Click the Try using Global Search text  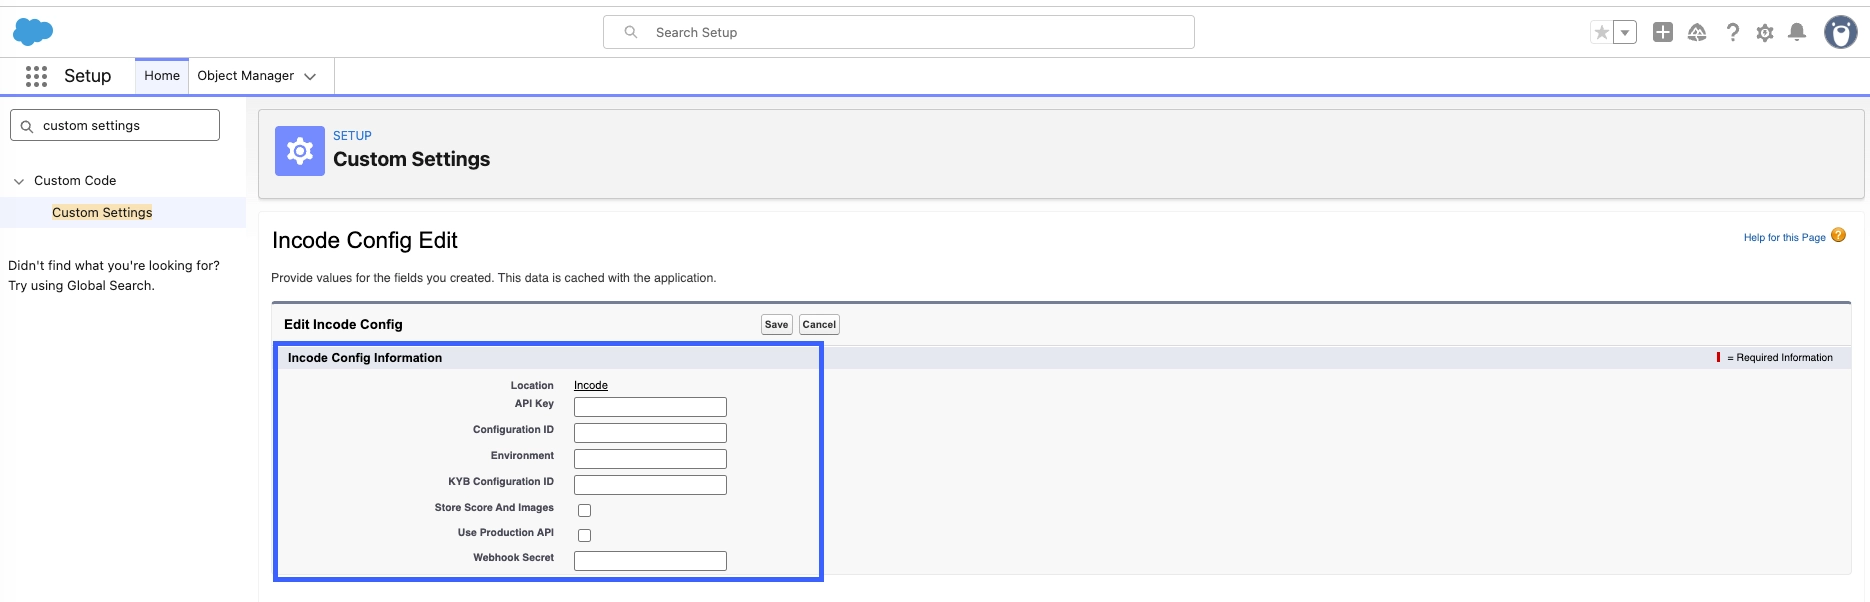81,286
